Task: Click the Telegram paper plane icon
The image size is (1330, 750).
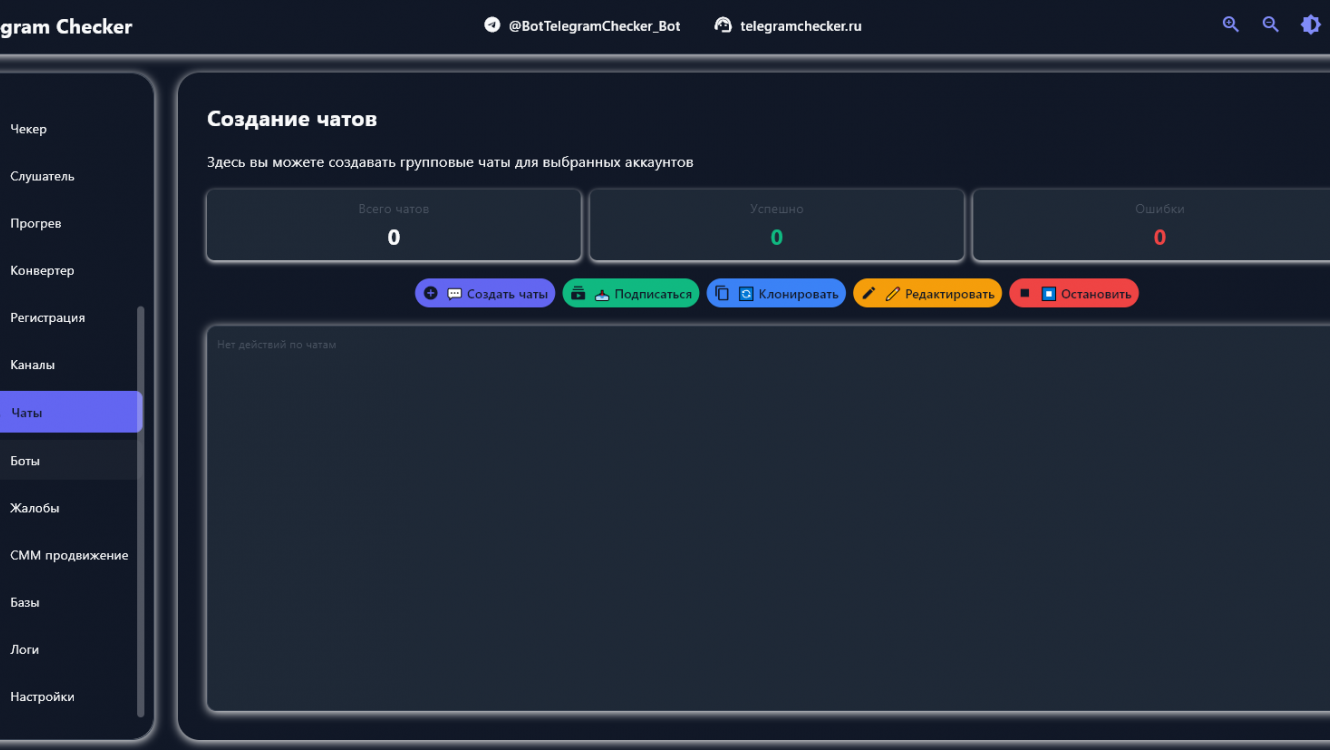Action: (x=492, y=25)
